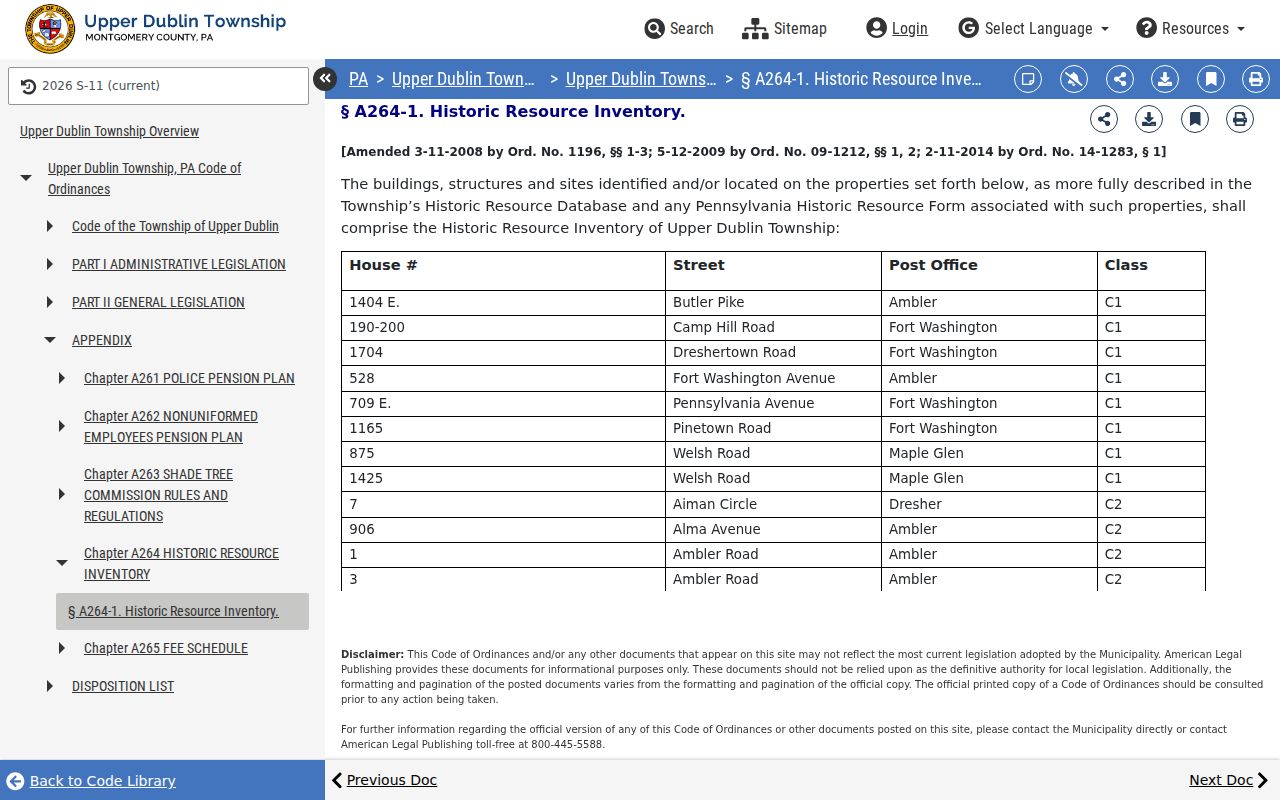Click the Login link
This screenshot has width=1280, height=800.
pos(897,28)
